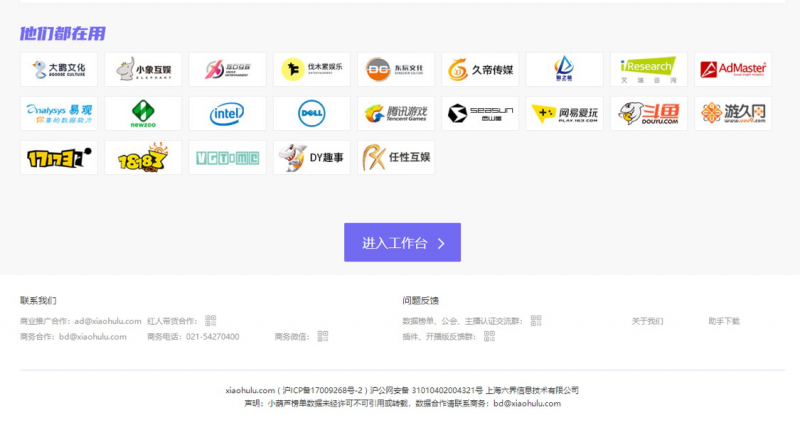The height and width of the screenshot is (425, 800).
Task: Select the blue triangle logo card
Action: [564, 69]
